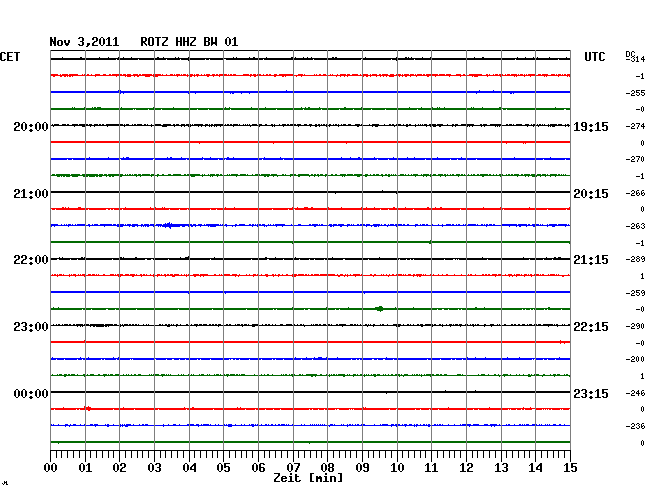Click the UTC time zone label
The height and width of the screenshot is (494, 650).
point(594,57)
